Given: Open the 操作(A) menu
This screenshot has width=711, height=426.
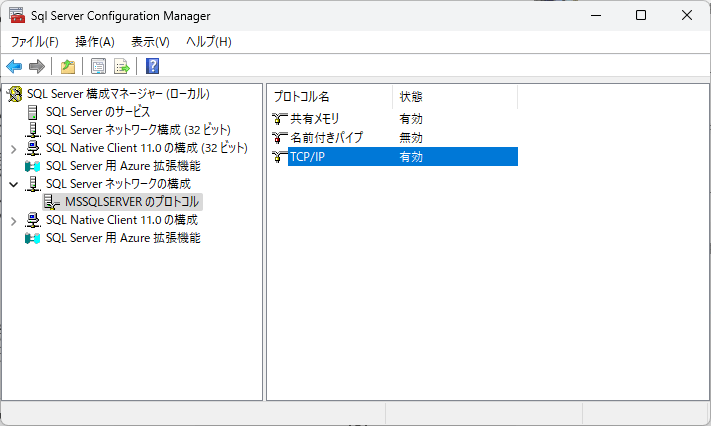Looking at the screenshot, I should (x=95, y=42).
